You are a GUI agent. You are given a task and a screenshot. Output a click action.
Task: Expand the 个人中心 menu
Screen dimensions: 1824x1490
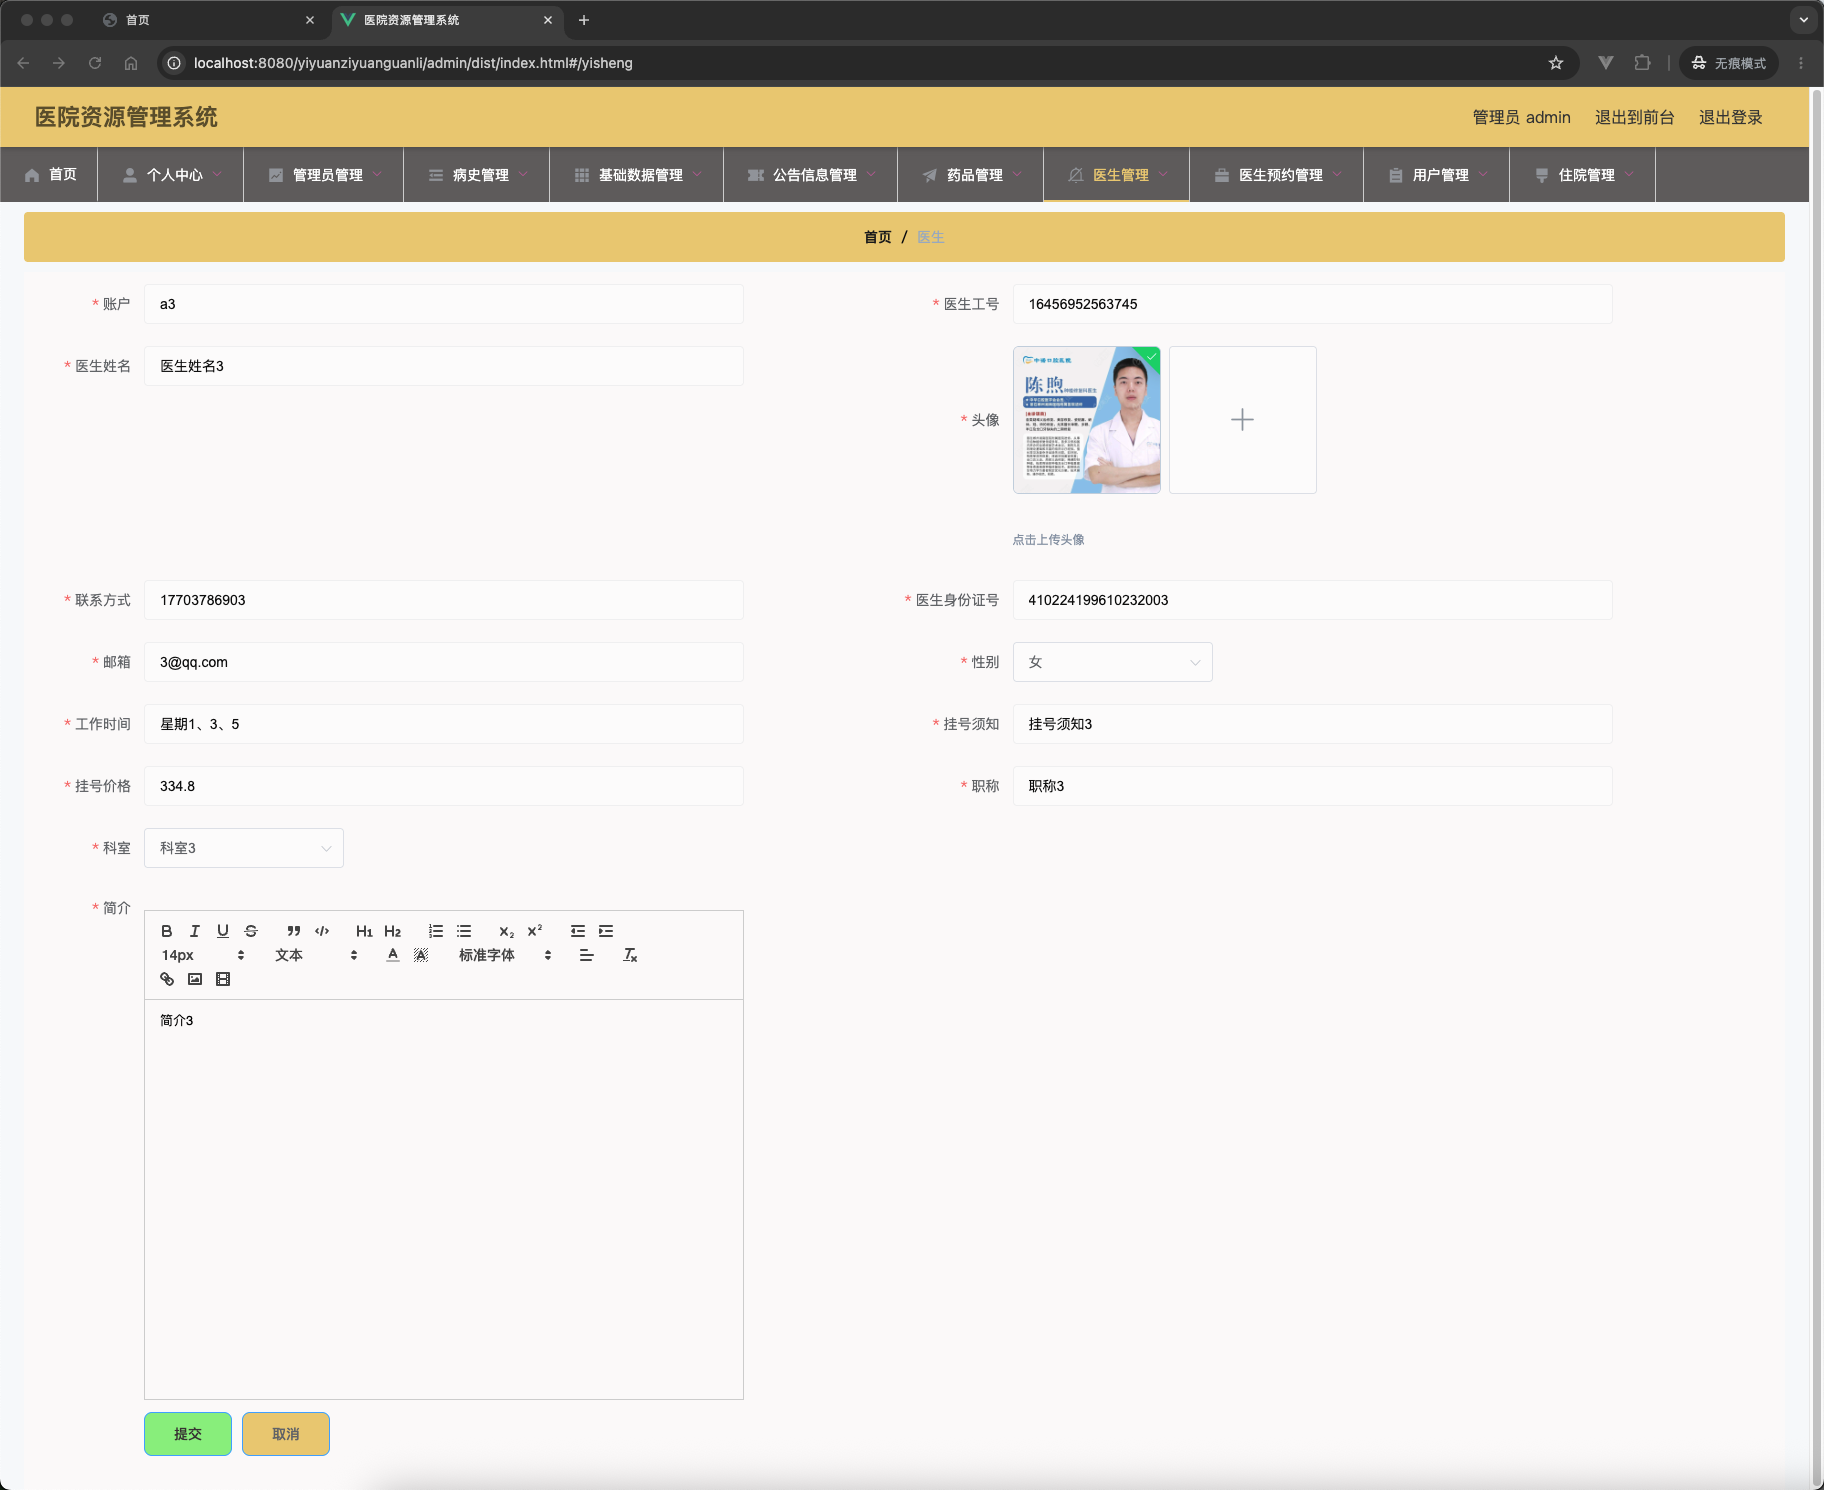click(x=171, y=175)
